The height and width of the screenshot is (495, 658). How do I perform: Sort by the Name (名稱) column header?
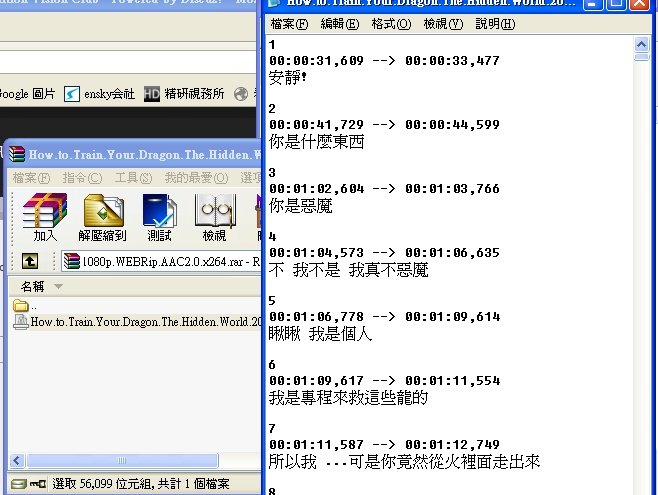click(x=33, y=287)
